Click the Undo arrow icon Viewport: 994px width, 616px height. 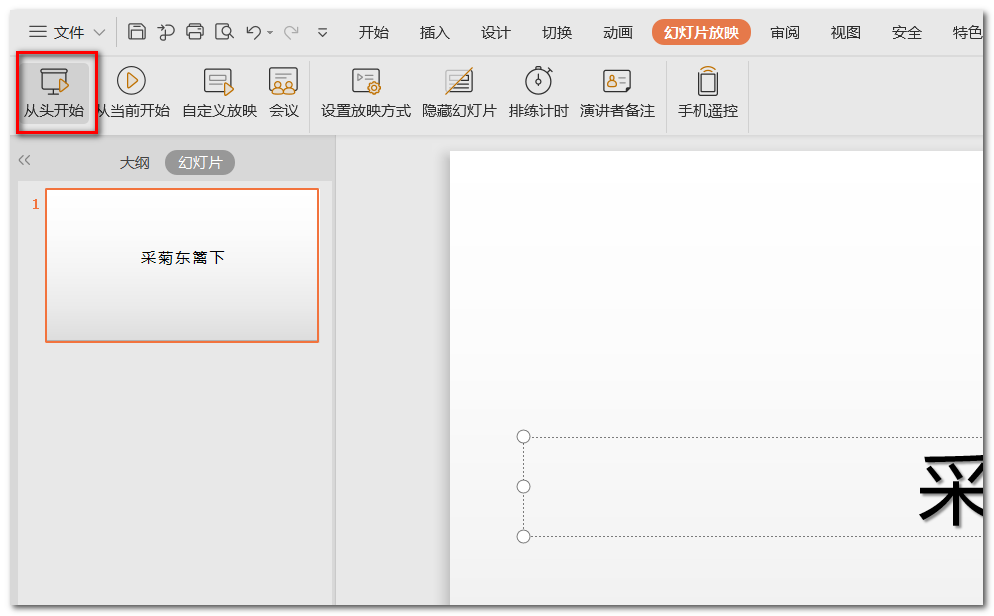254,32
